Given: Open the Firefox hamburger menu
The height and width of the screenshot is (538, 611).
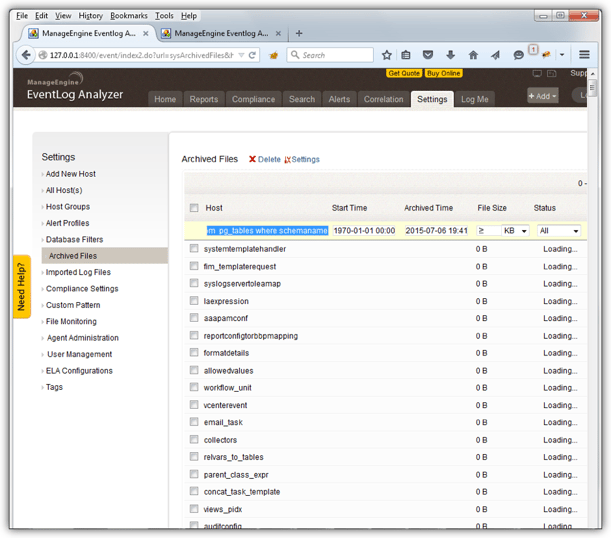Looking at the screenshot, I should (x=585, y=55).
